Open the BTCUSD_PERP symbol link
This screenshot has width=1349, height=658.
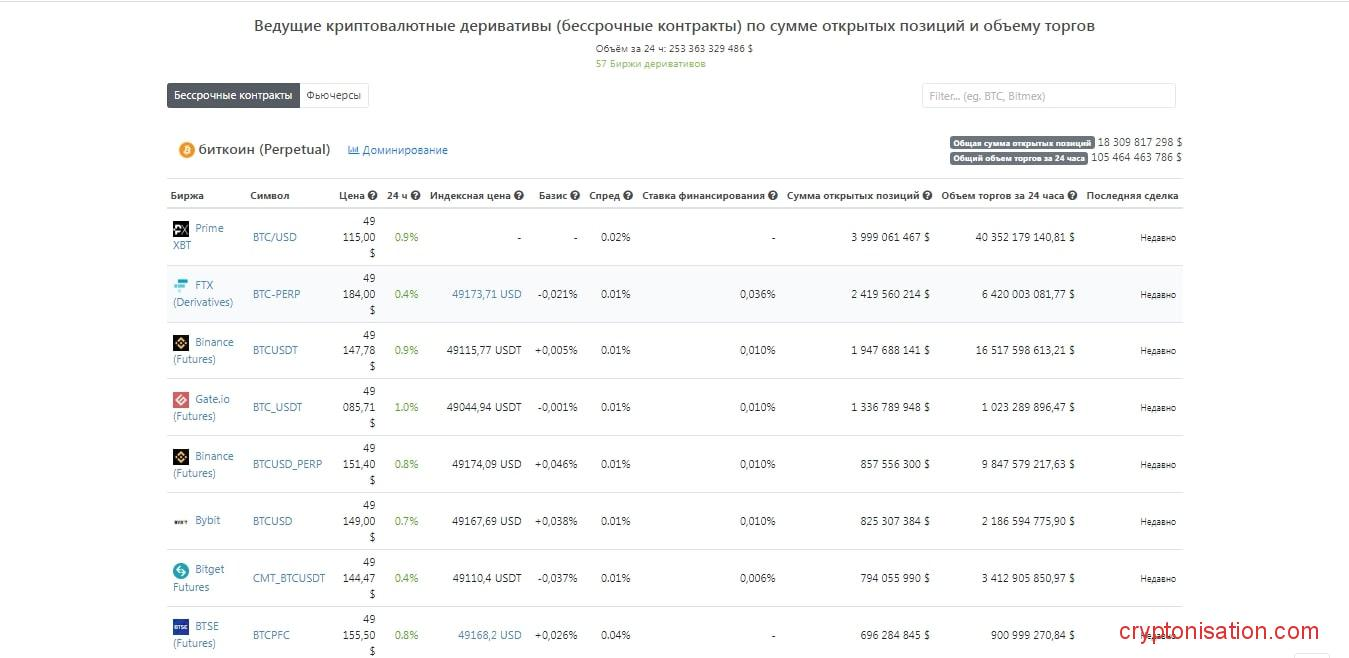[287, 465]
